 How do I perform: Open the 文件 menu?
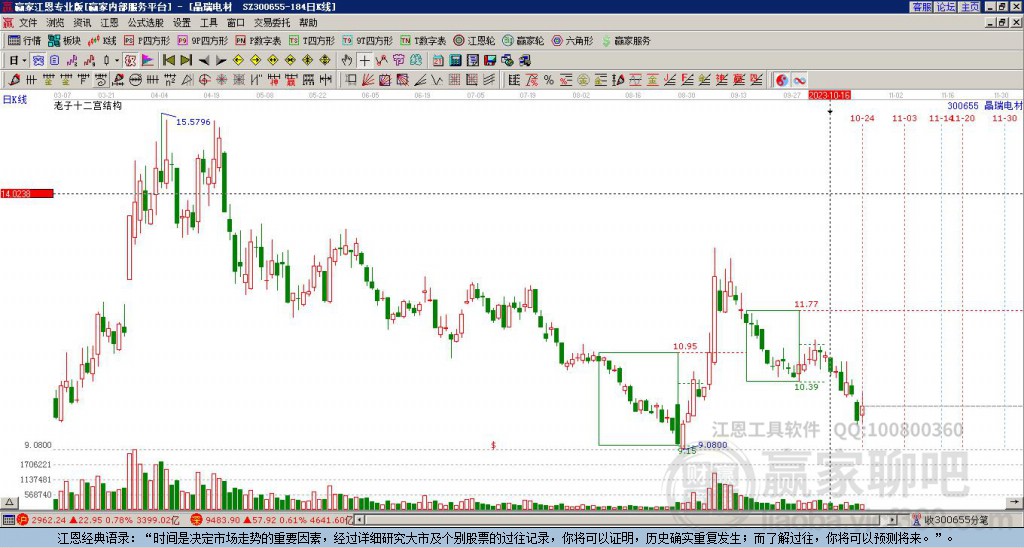(x=28, y=23)
